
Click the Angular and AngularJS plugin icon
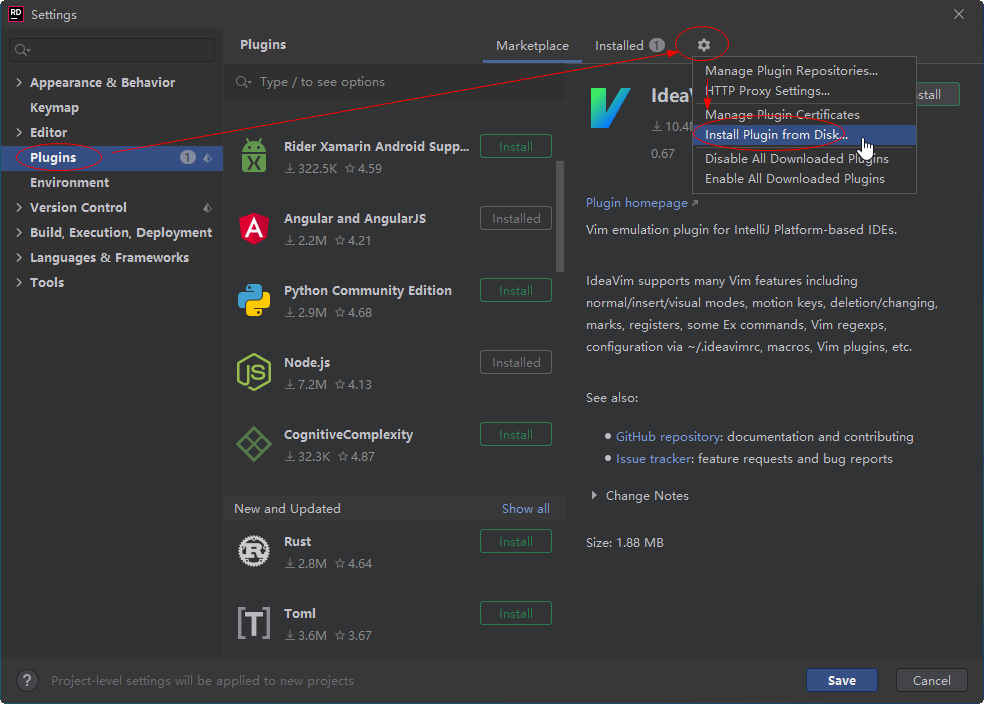click(x=254, y=228)
